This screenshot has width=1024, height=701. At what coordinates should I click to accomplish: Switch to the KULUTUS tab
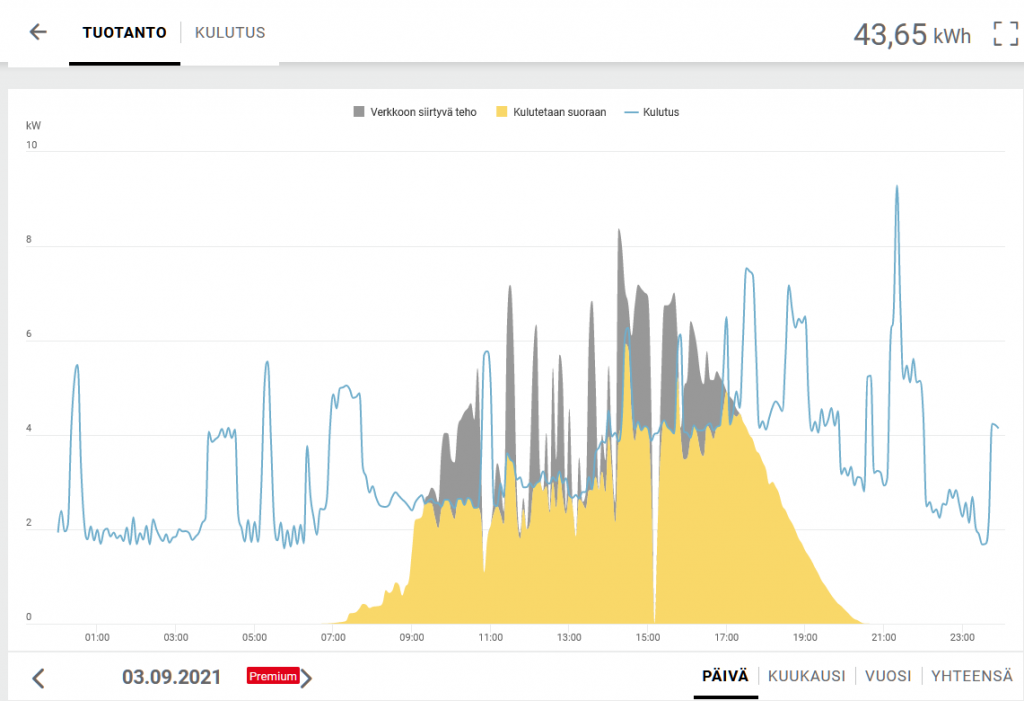click(230, 33)
